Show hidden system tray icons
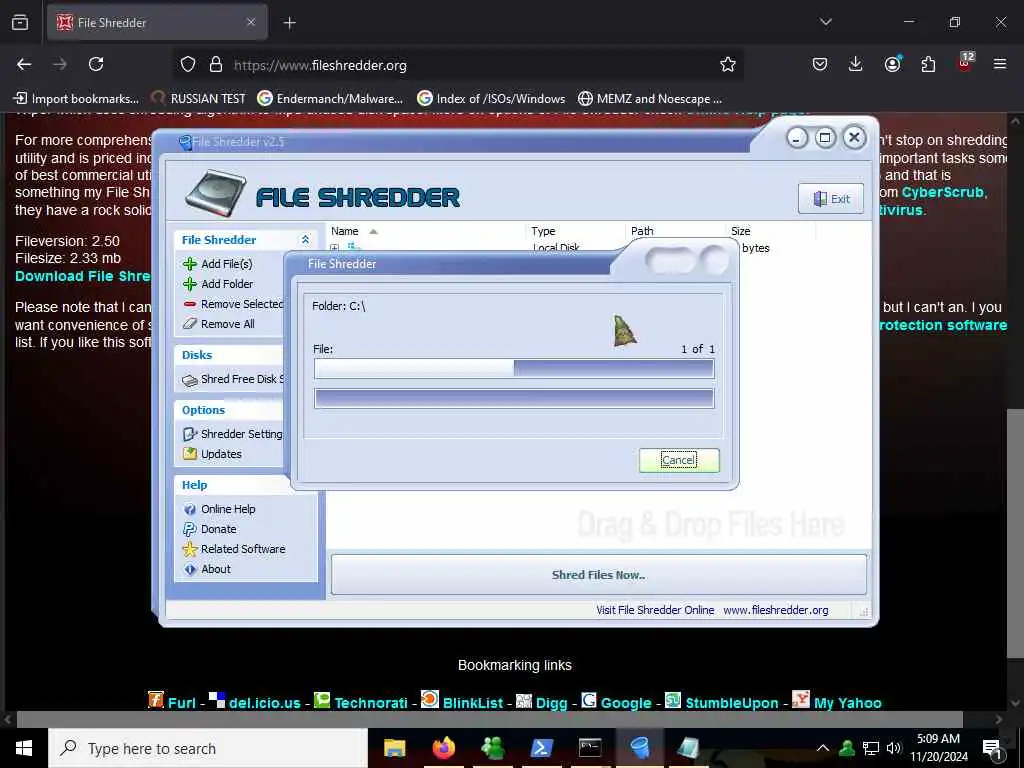Screen dimensions: 1024x768 coord(823,748)
